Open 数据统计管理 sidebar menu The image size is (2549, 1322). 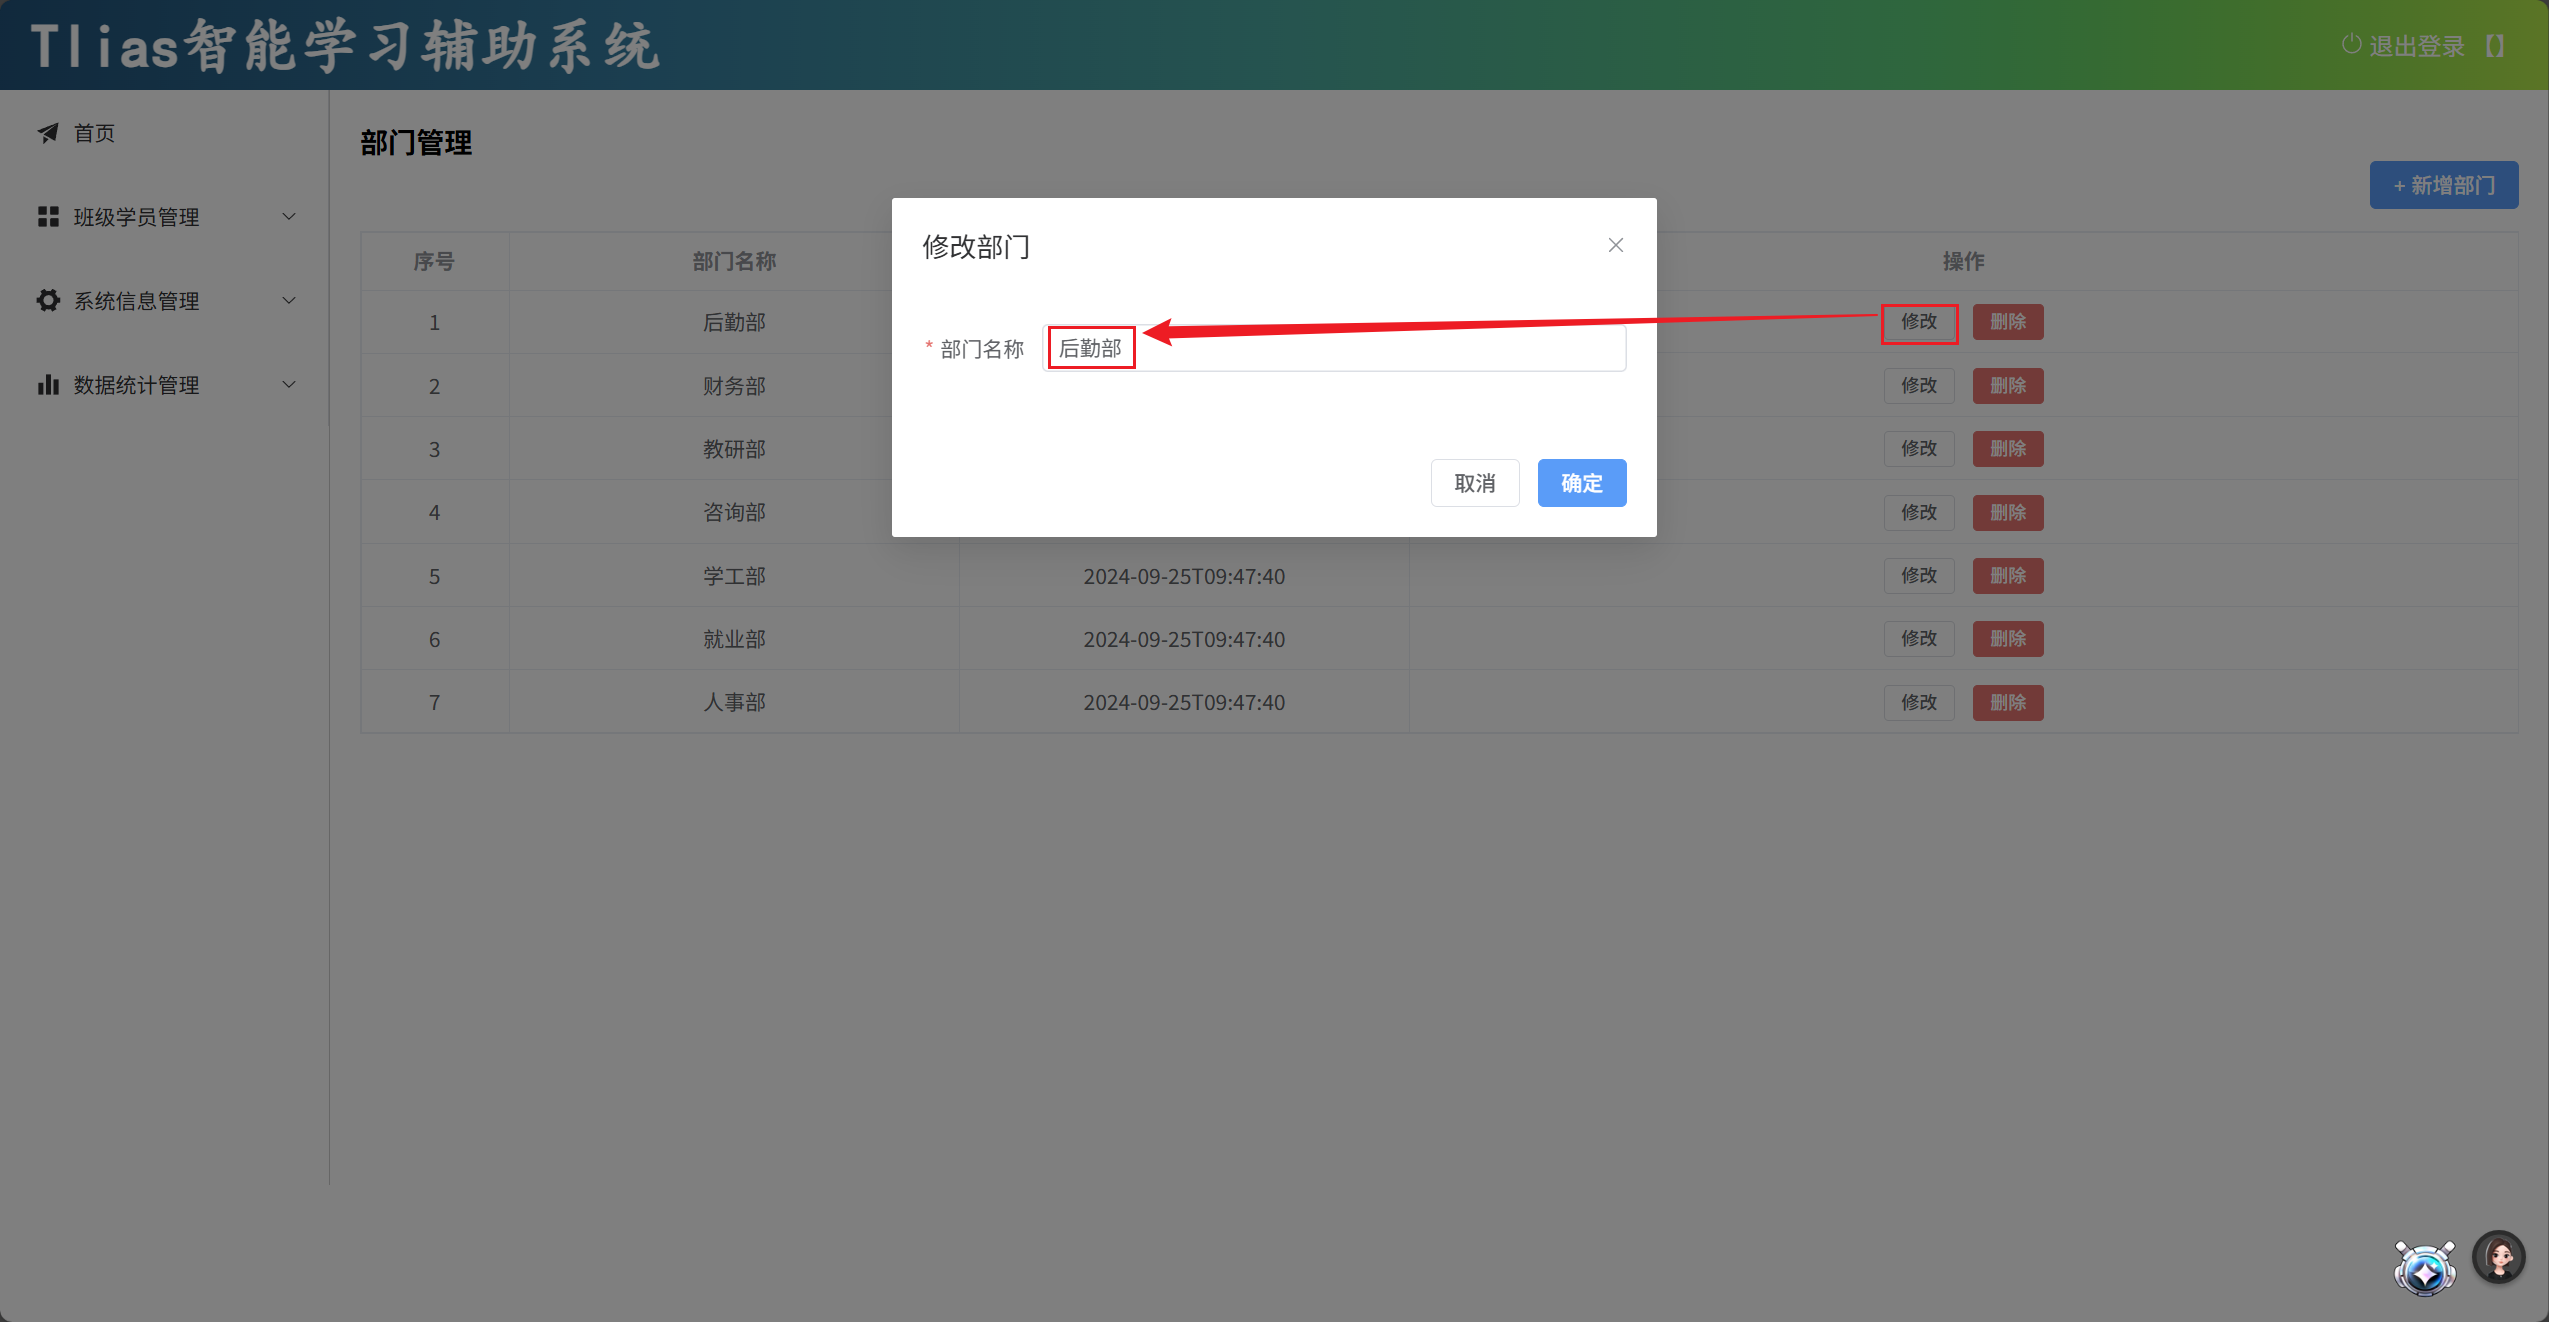tap(136, 385)
